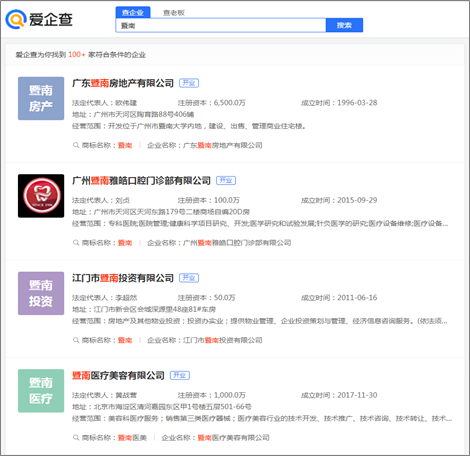This screenshot has width=470, height=456.
Task: Click address 广州市天河区陶育路88号406铺
Action: point(144,115)
